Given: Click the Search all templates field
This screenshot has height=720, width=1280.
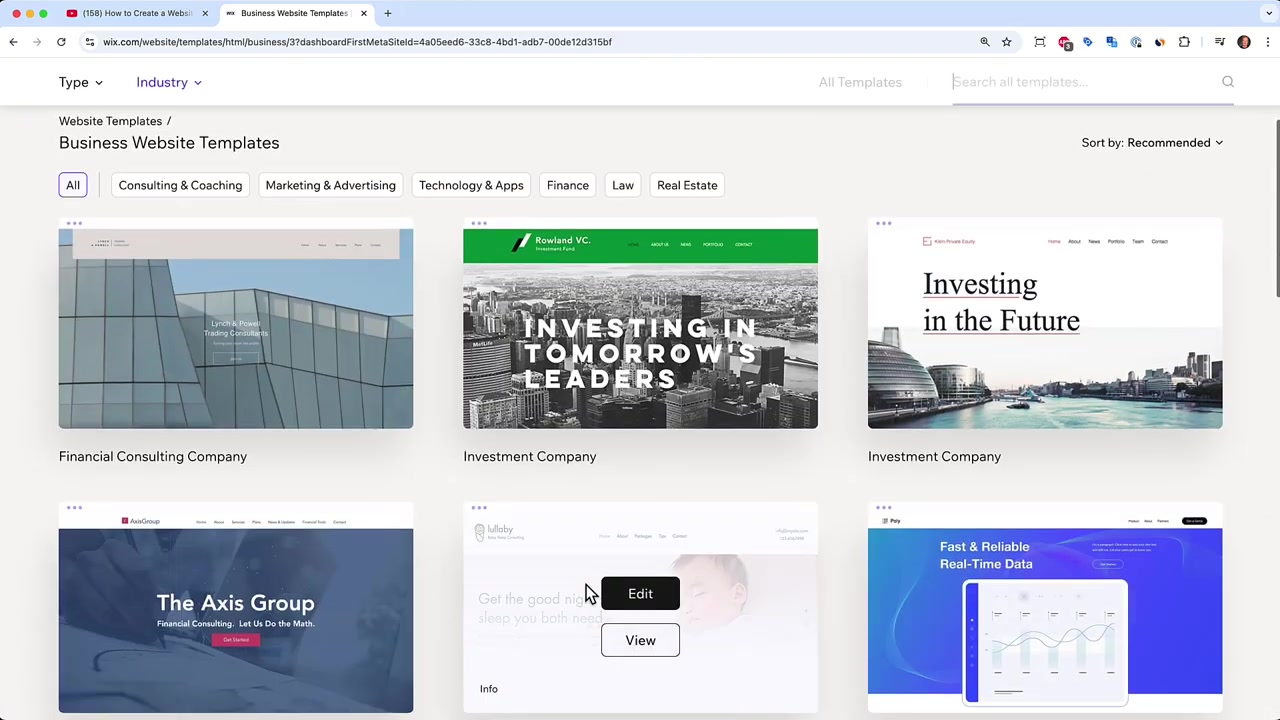Looking at the screenshot, I should [1083, 82].
